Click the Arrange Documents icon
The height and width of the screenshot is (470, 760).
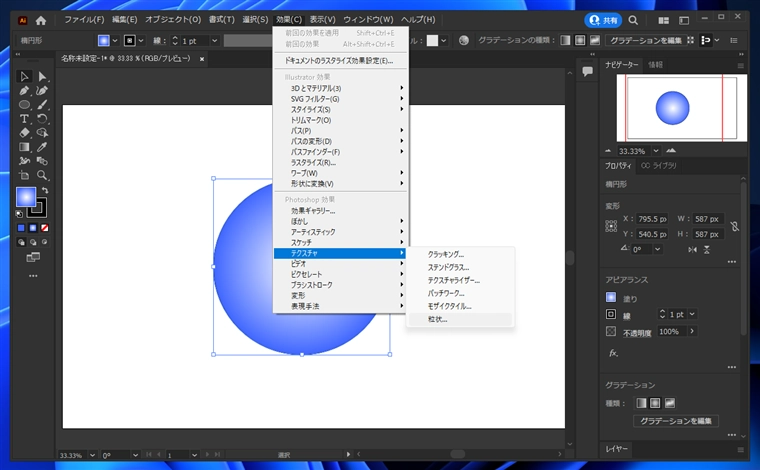coord(664,20)
